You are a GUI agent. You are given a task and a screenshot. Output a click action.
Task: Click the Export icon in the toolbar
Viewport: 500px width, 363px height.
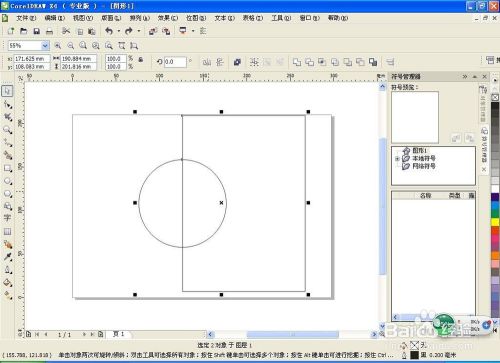pyautogui.click(x=166, y=31)
